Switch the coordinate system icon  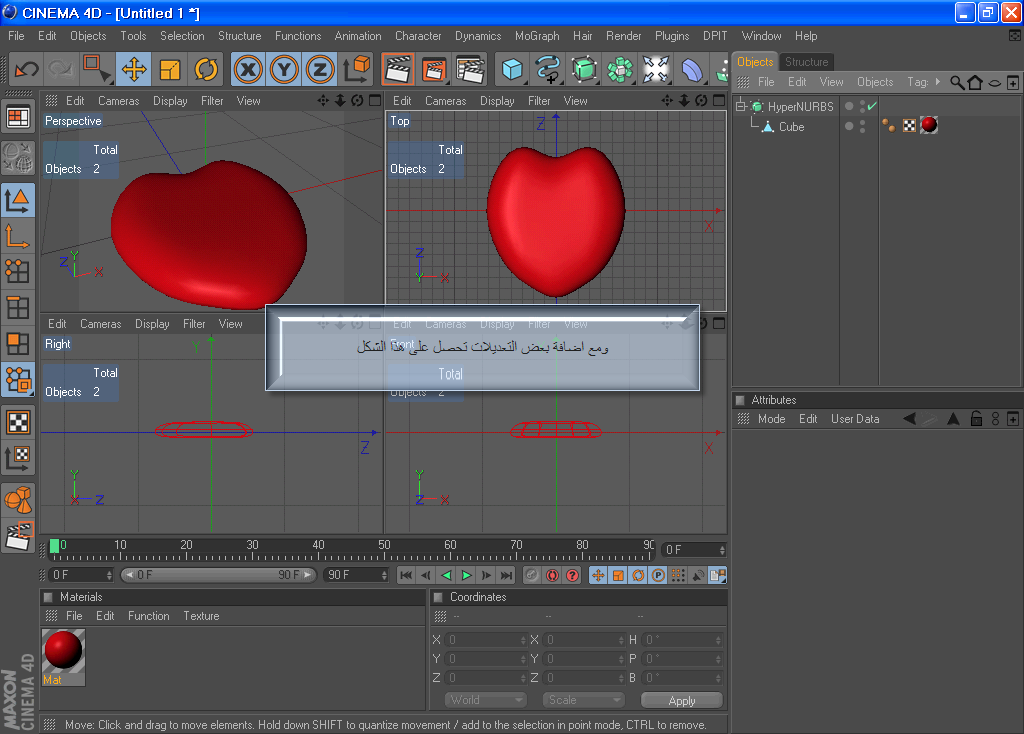[357, 69]
